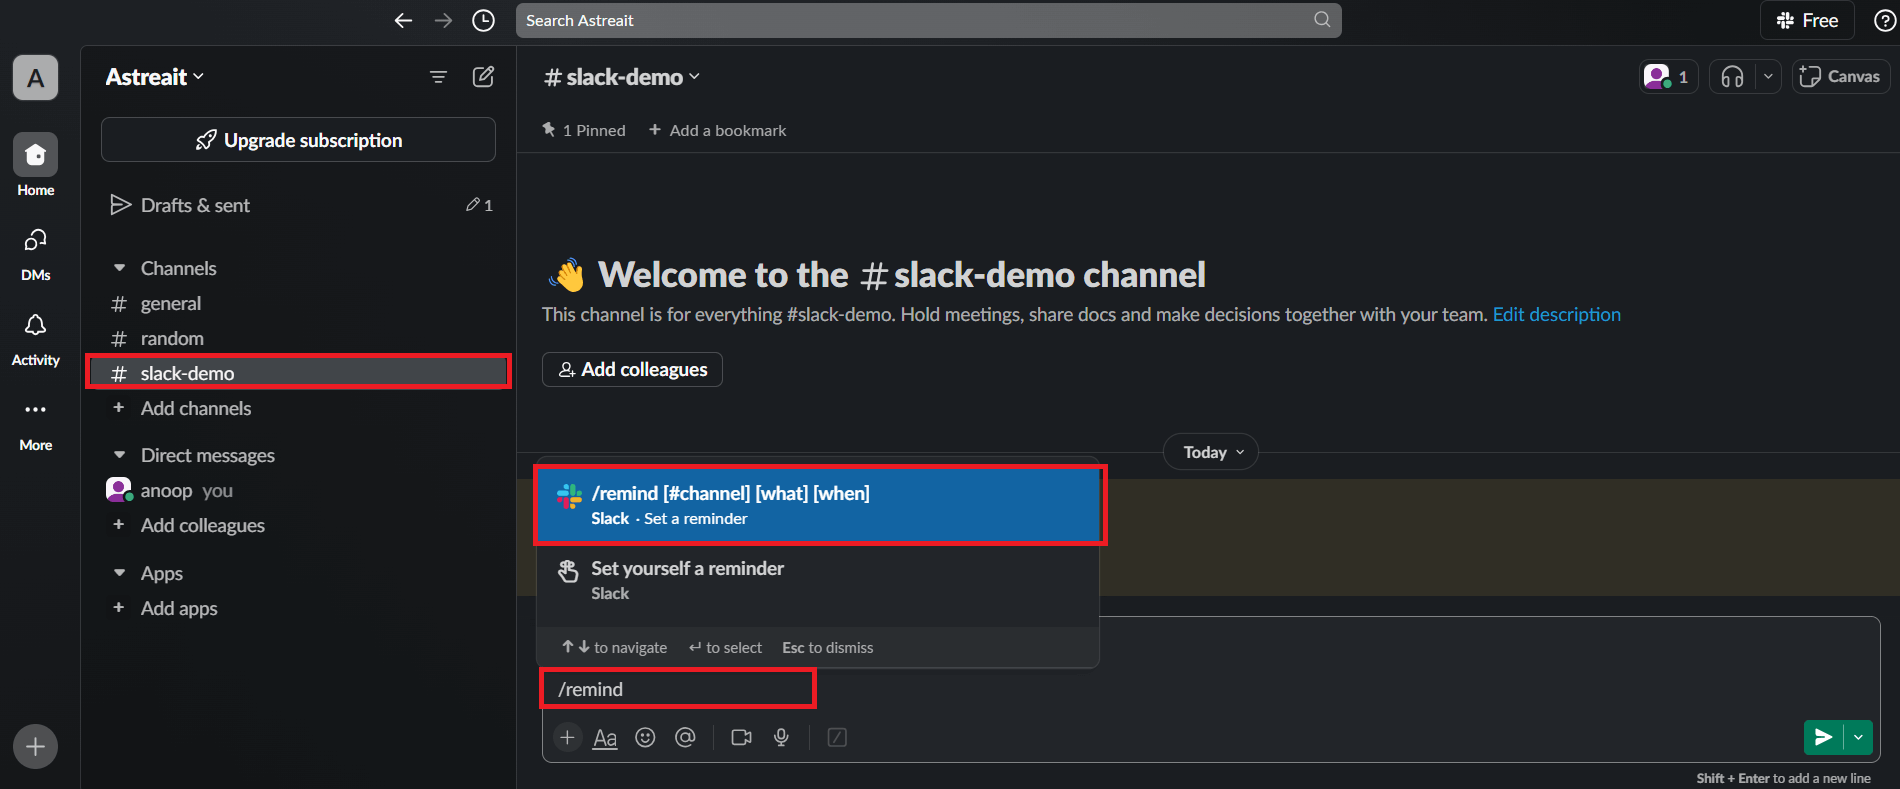The width and height of the screenshot is (1900, 789).
Task: Click the Add colleagues button in channel
Action: tap(632, 369)
